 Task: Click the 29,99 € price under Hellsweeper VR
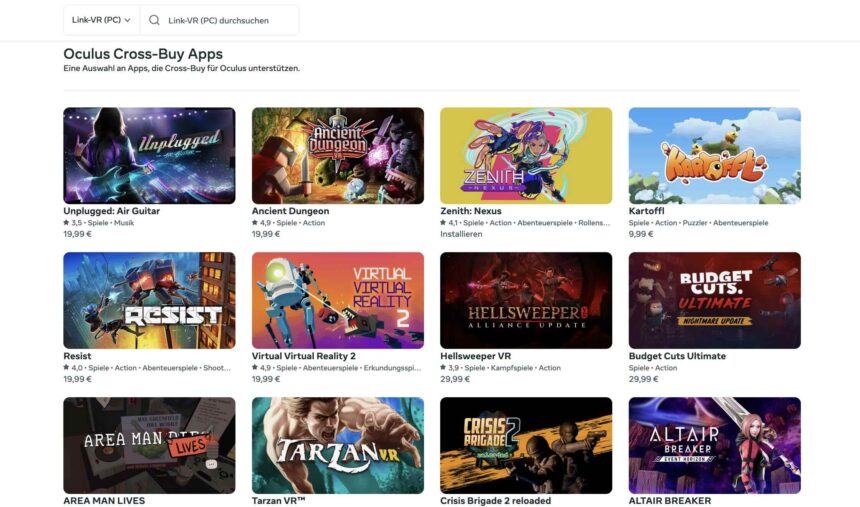455,379
